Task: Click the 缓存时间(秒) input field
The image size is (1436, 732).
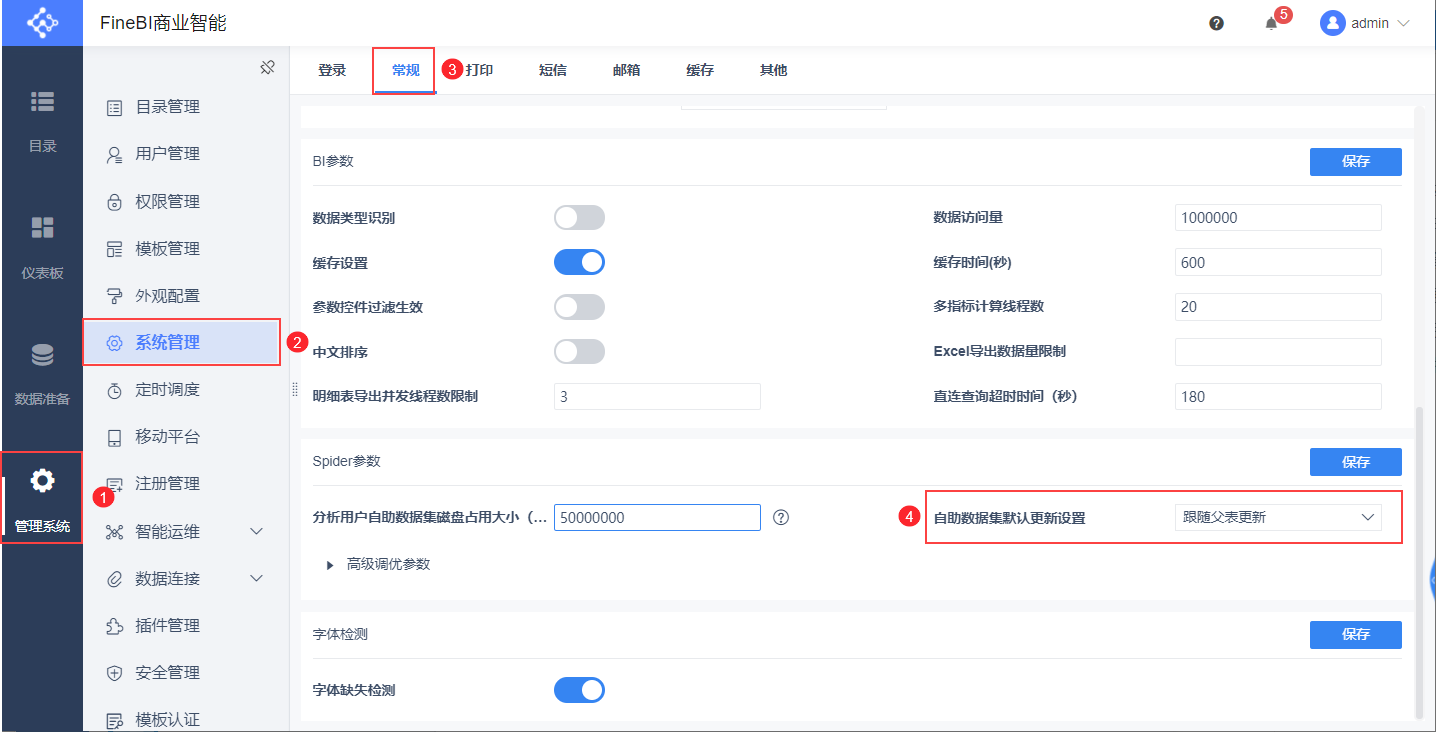Action: pos(1278,262)
